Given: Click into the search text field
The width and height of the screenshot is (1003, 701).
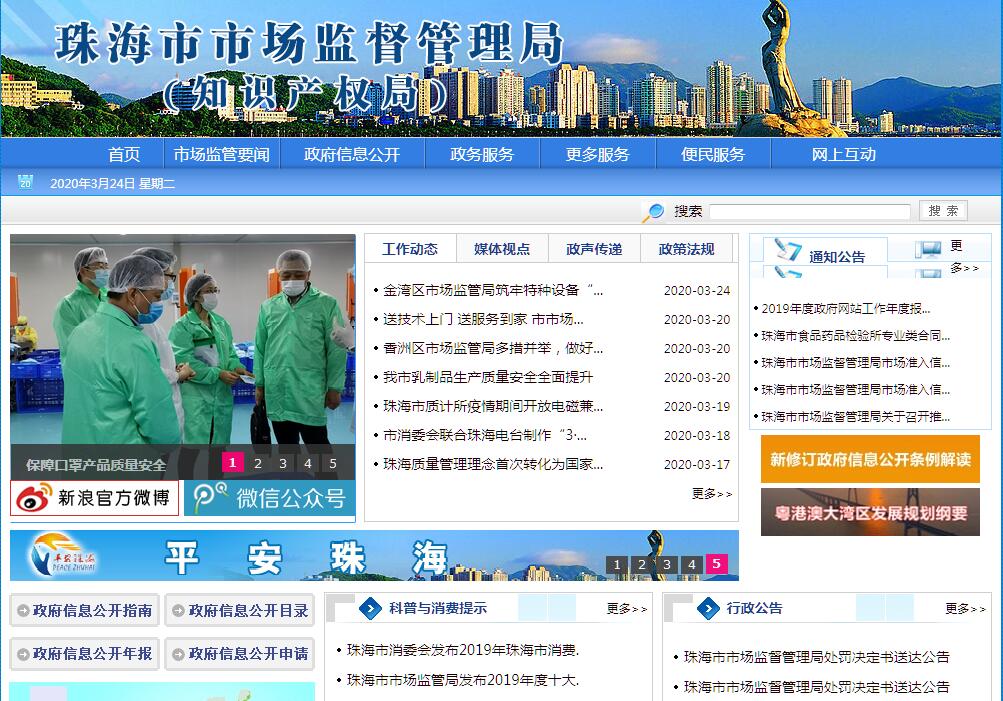Looking at the screenshot, I should pyautogui.click(x=809, y=211).
